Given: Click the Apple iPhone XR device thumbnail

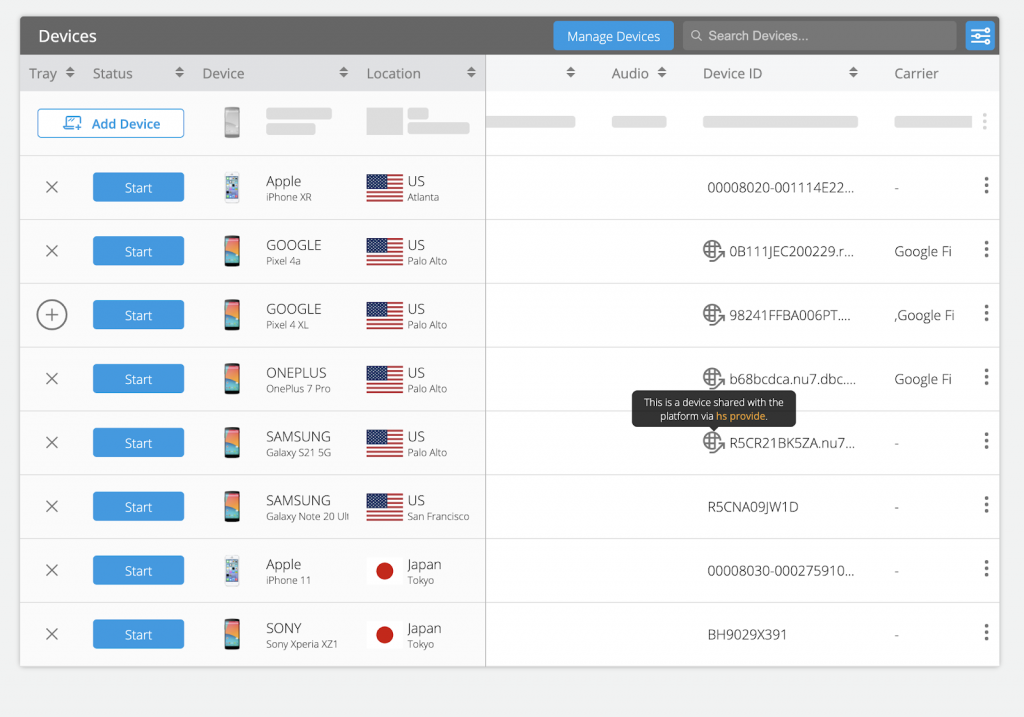Looking at the screenshot, I should 232,187.
